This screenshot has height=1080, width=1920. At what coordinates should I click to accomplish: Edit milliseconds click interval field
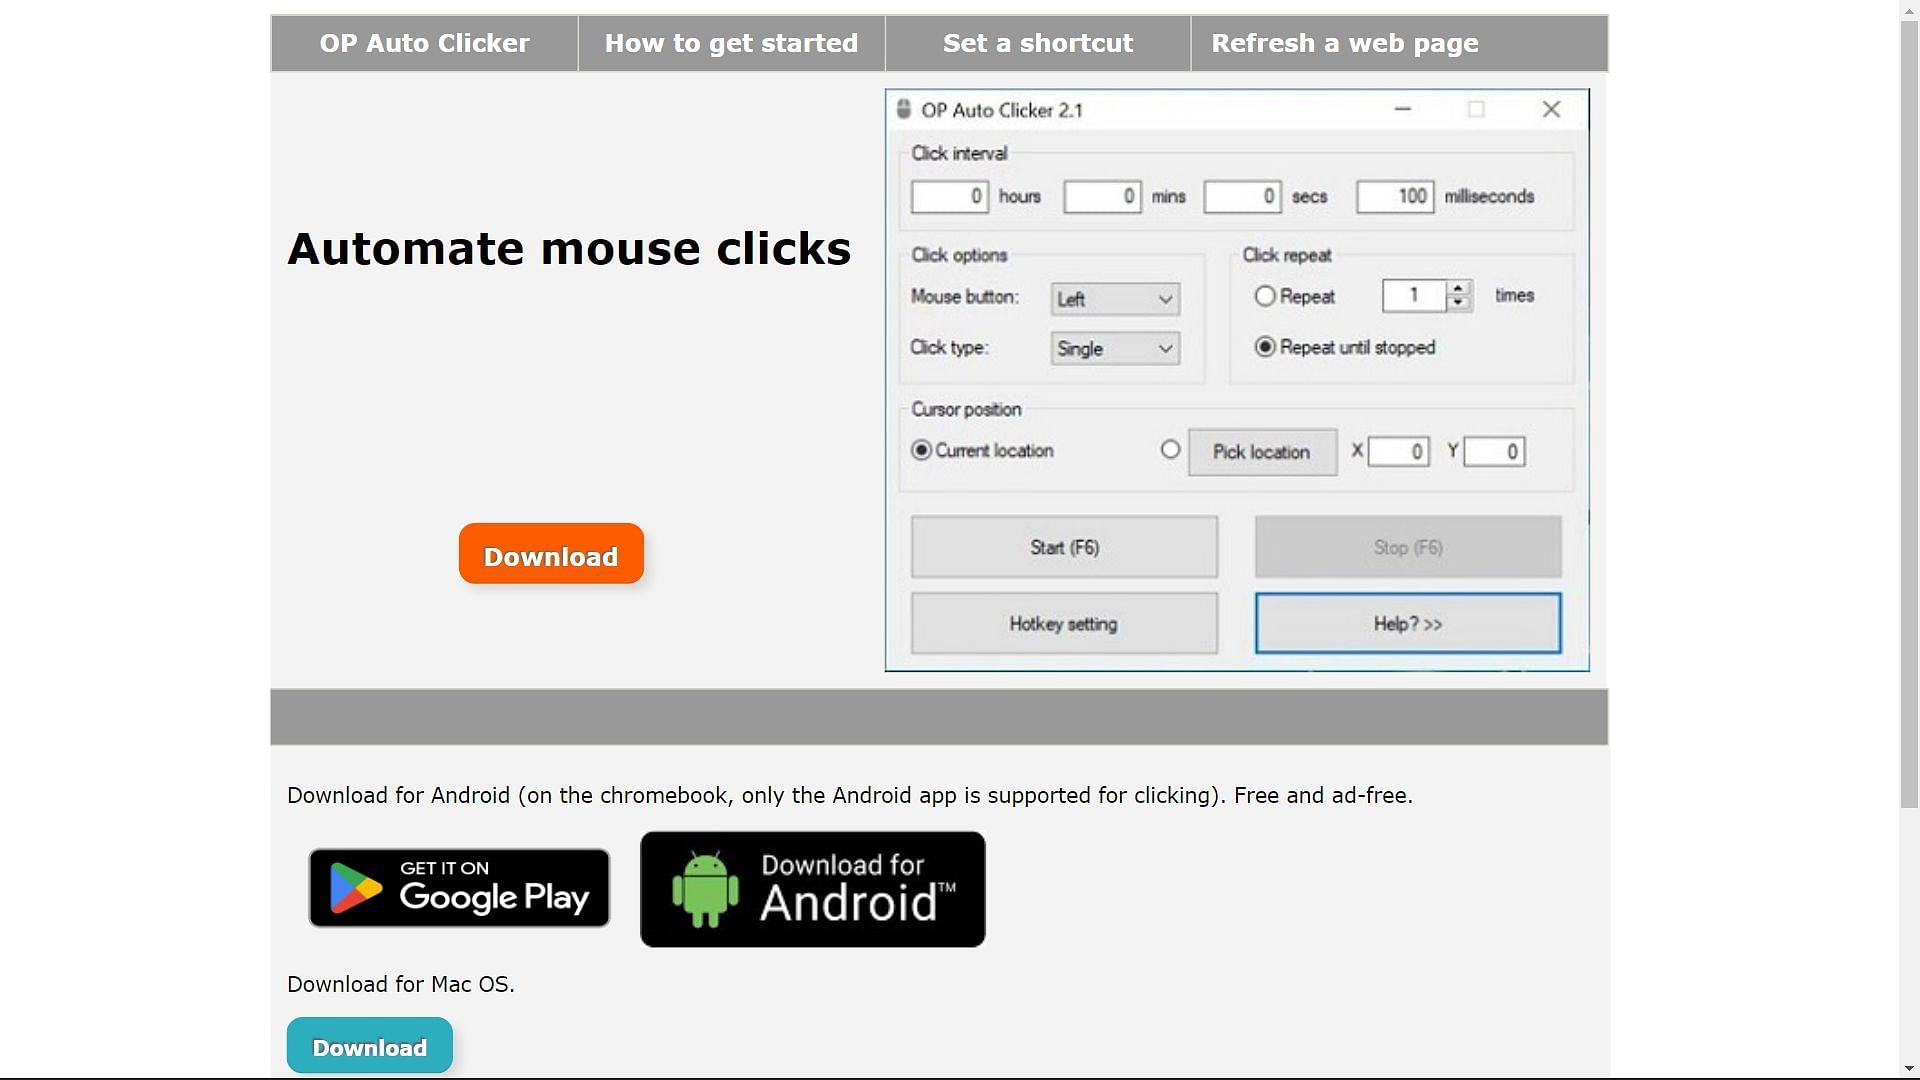1394,195
